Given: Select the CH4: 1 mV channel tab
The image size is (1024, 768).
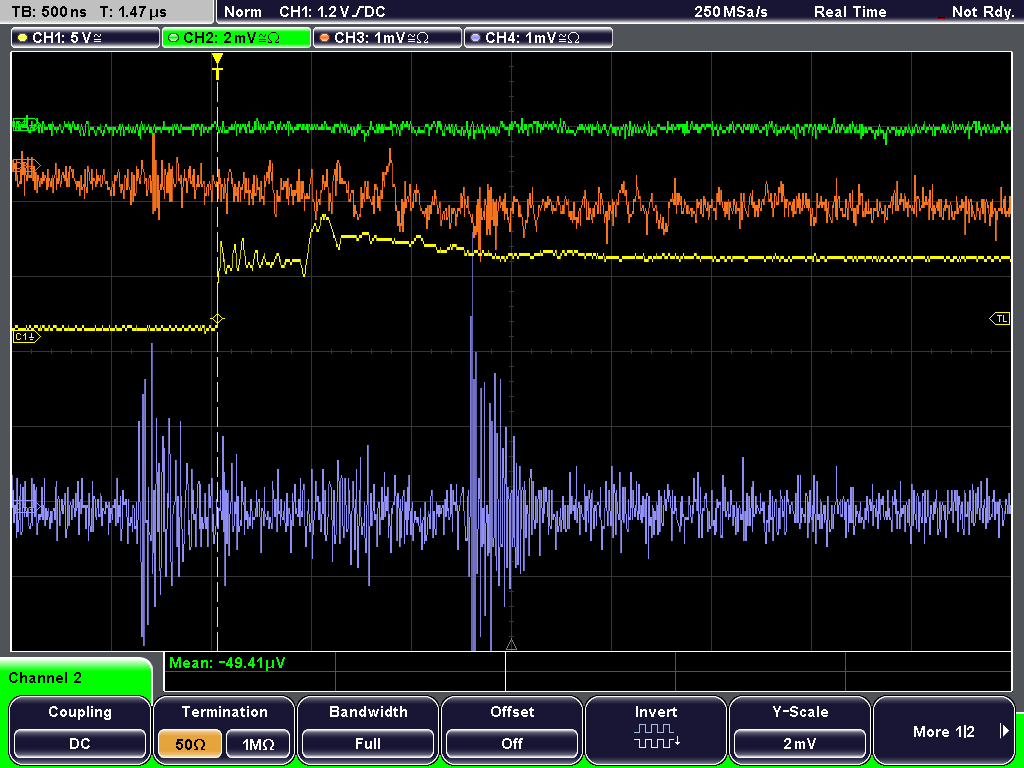Looking at the screenshot, I should tap(538, 37).
